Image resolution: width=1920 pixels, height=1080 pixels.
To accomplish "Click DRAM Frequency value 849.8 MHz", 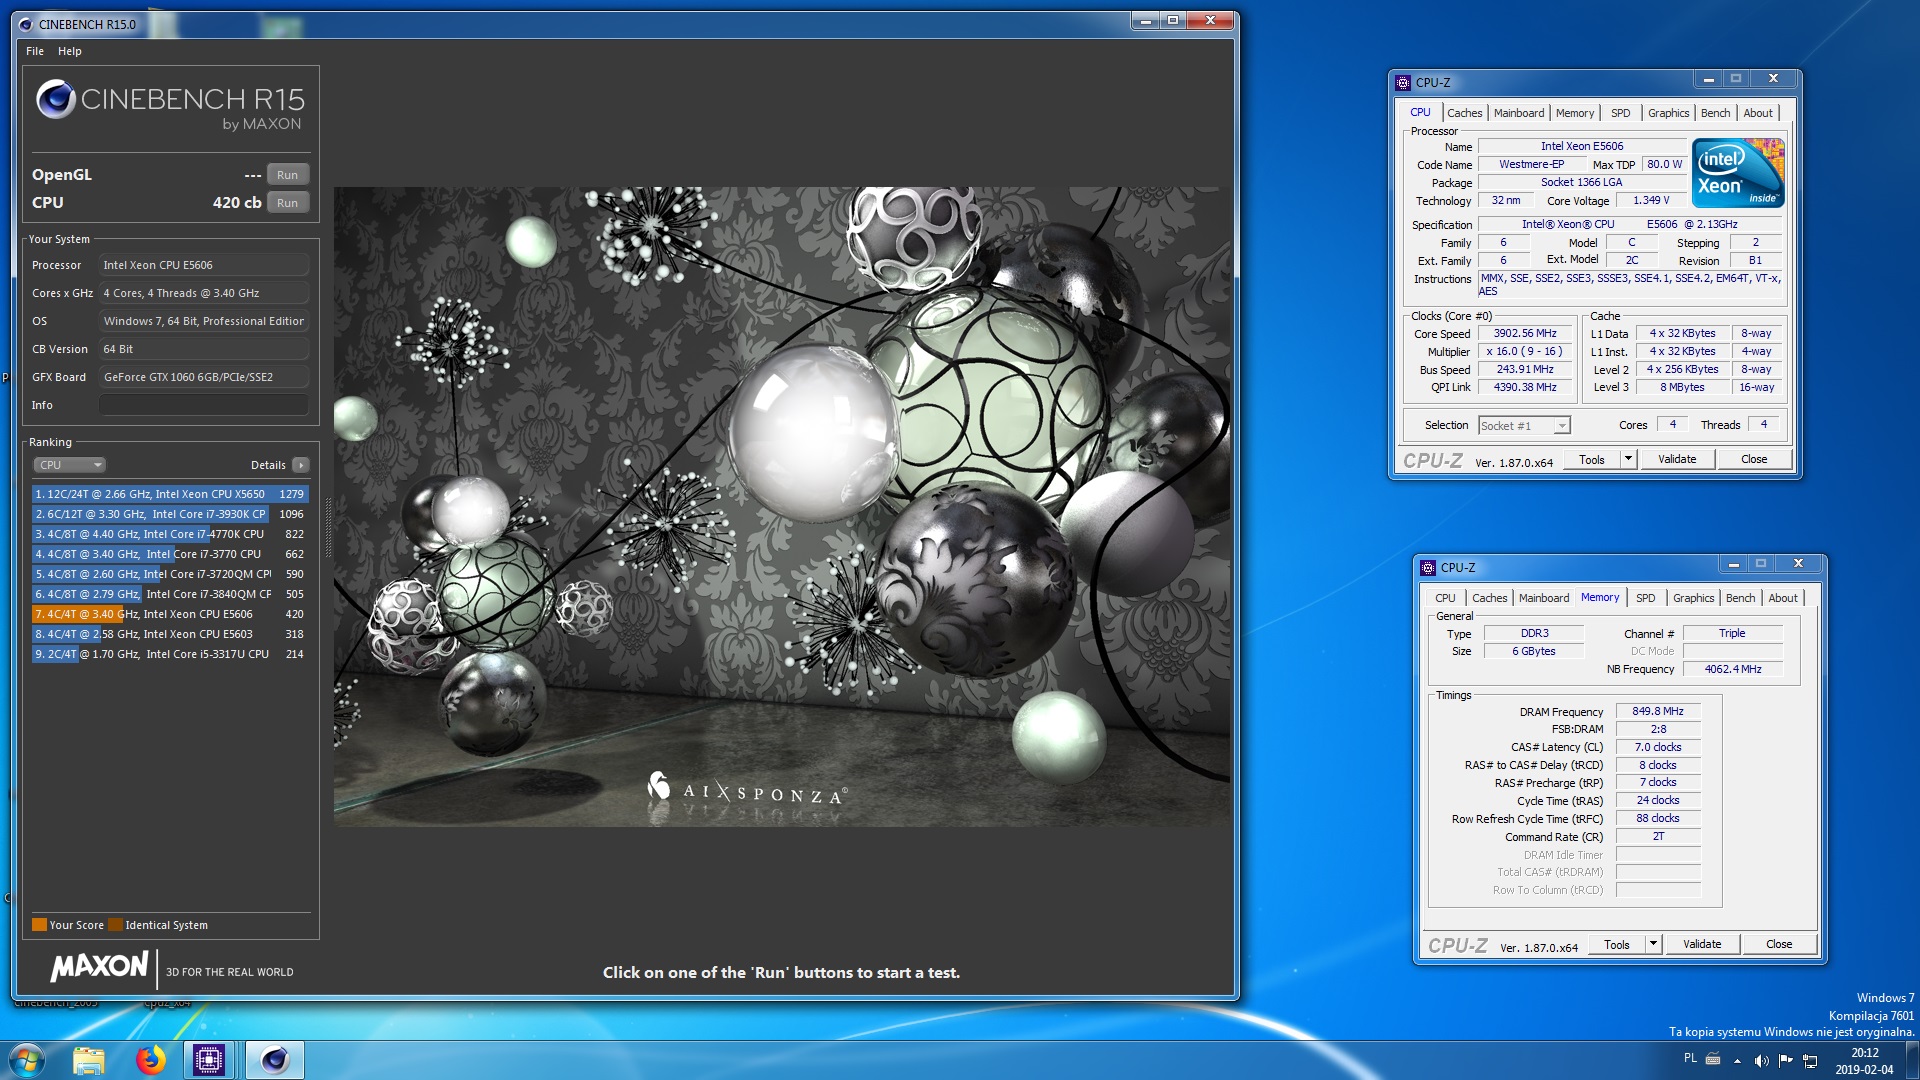I will click(1658, 712).
